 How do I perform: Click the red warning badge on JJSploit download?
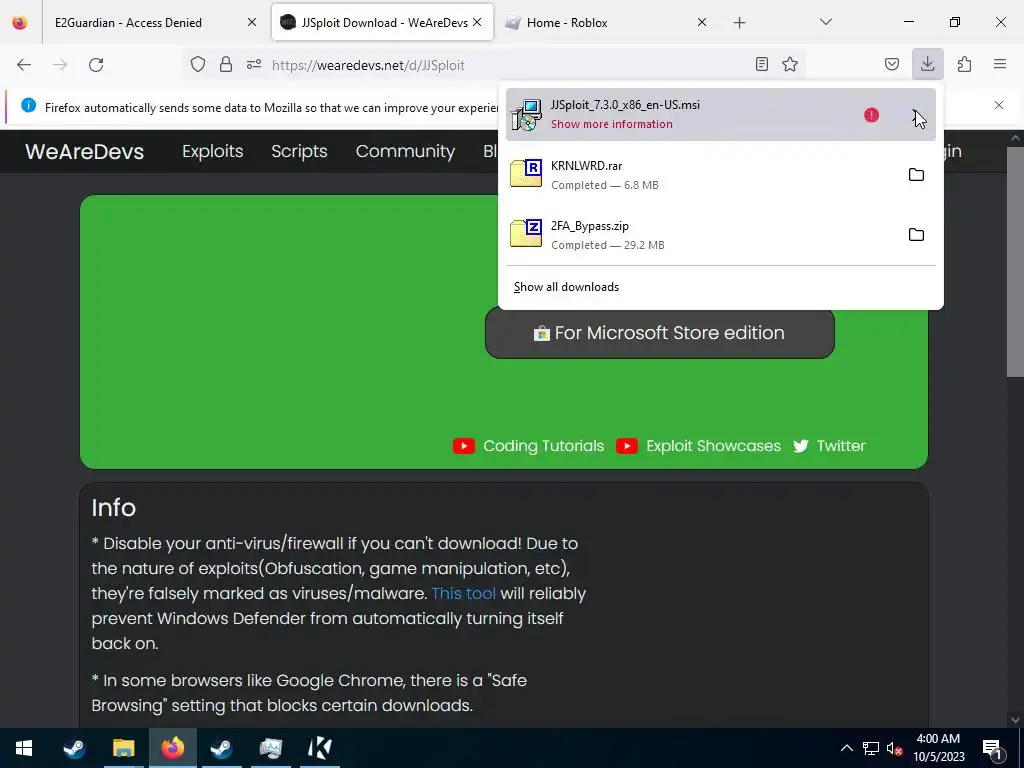(x=871, y=115)
